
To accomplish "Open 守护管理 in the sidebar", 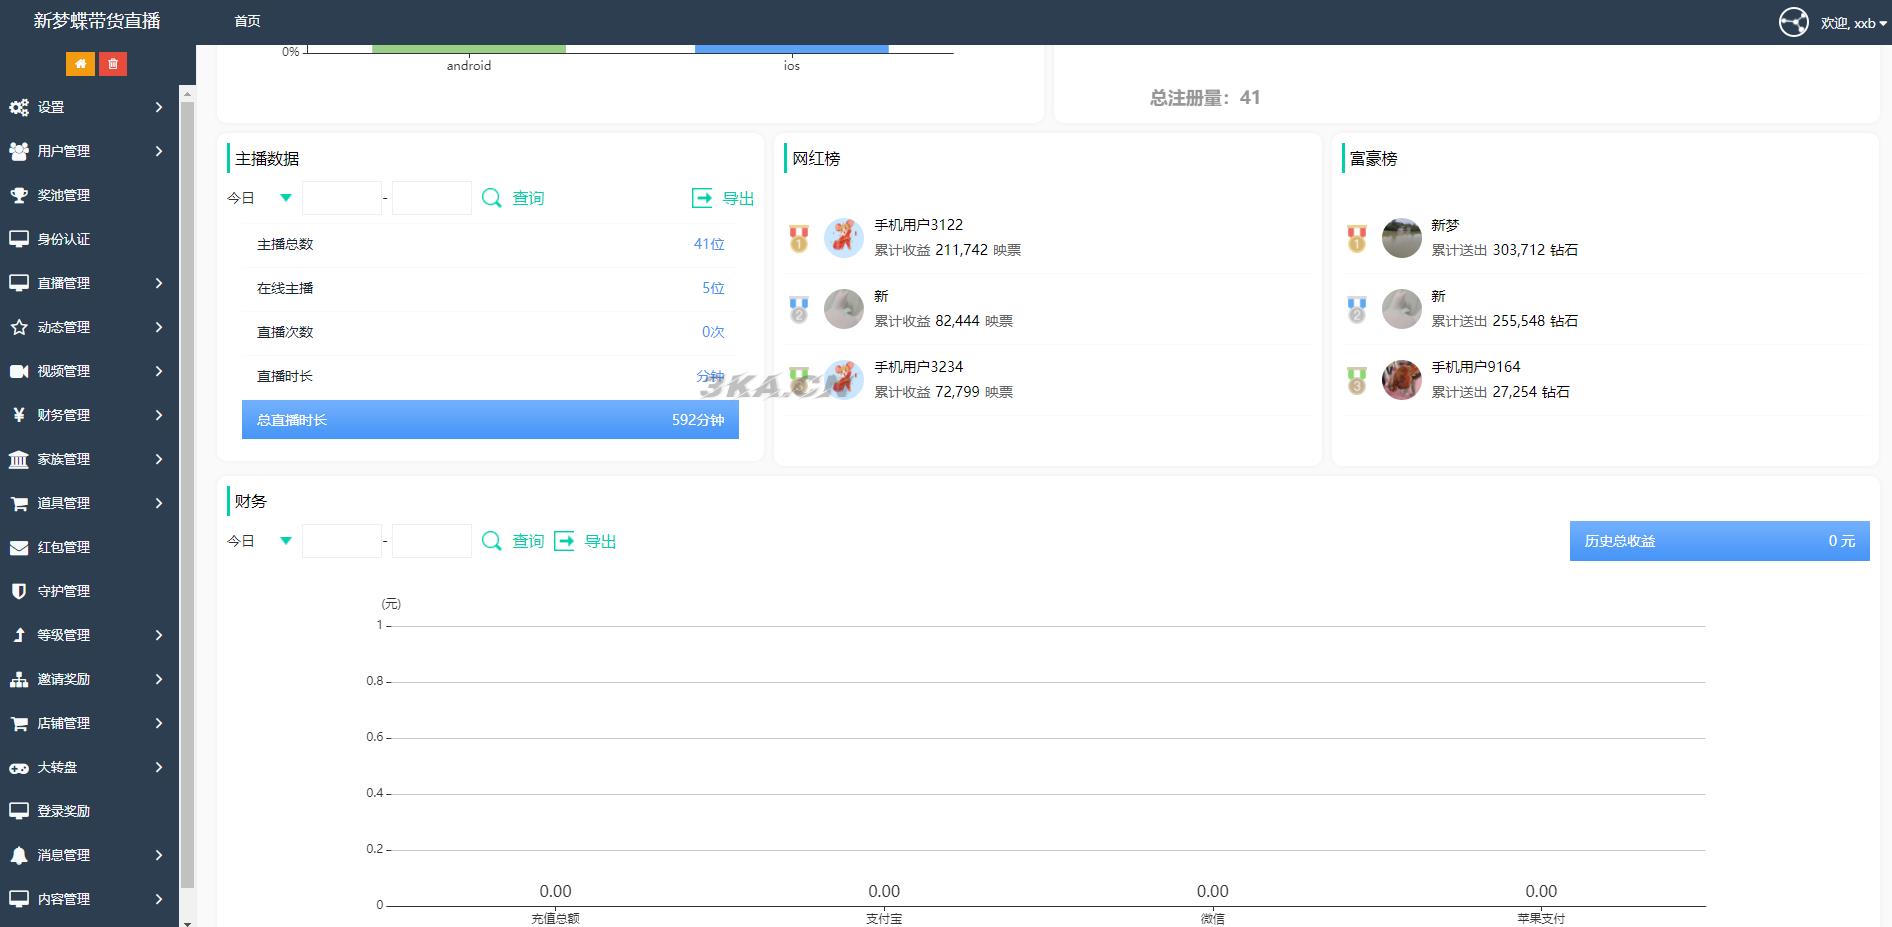I will pos(64,591).
